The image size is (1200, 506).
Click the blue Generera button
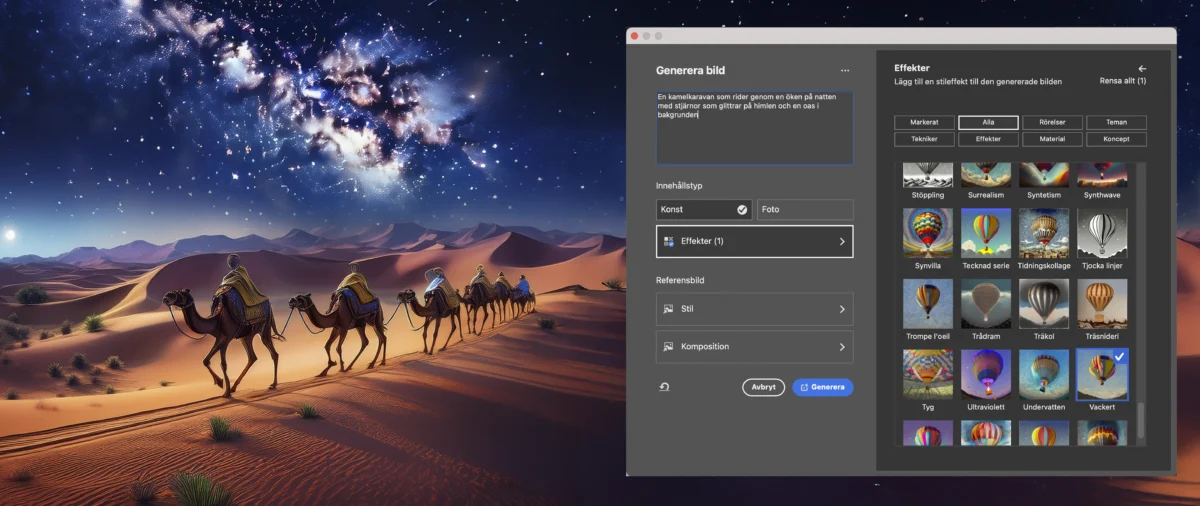tap(823, 387)
